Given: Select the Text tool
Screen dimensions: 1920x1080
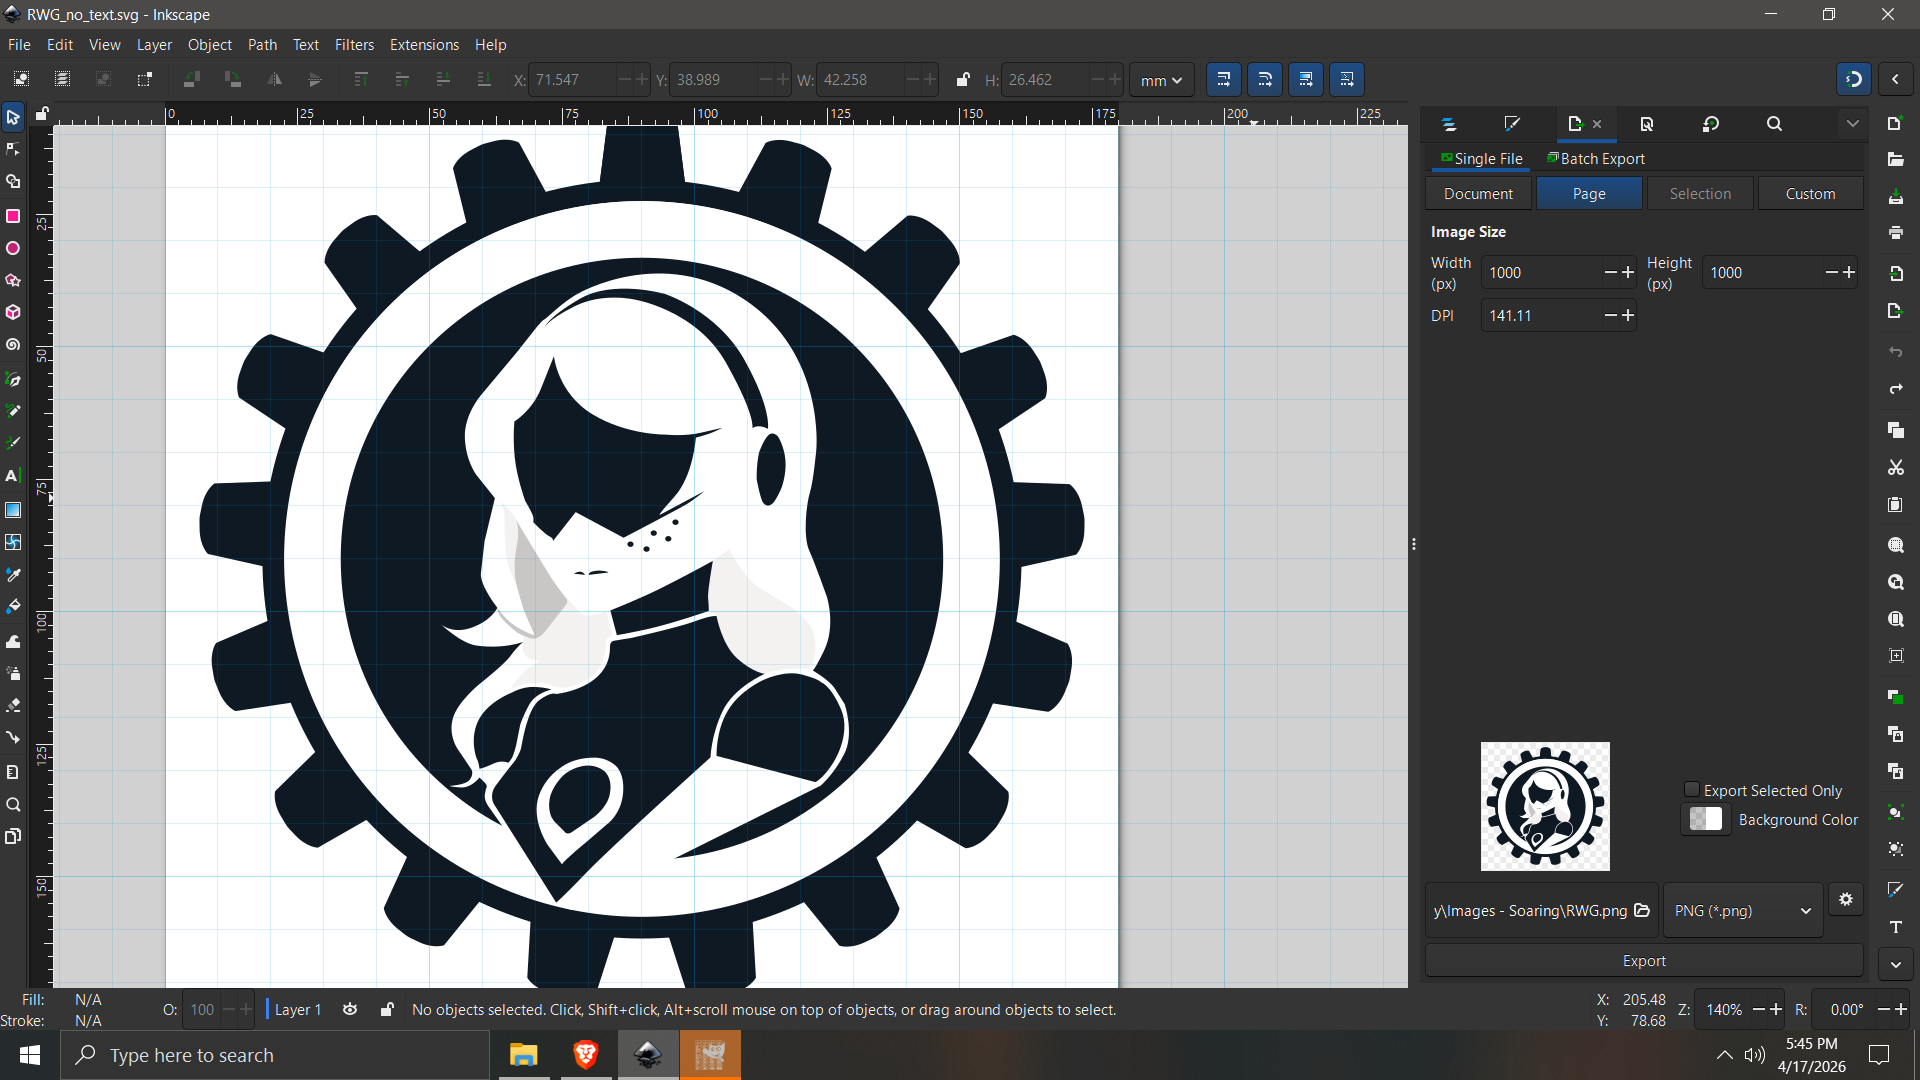Looking at the screenshot, I should [13, 476].
